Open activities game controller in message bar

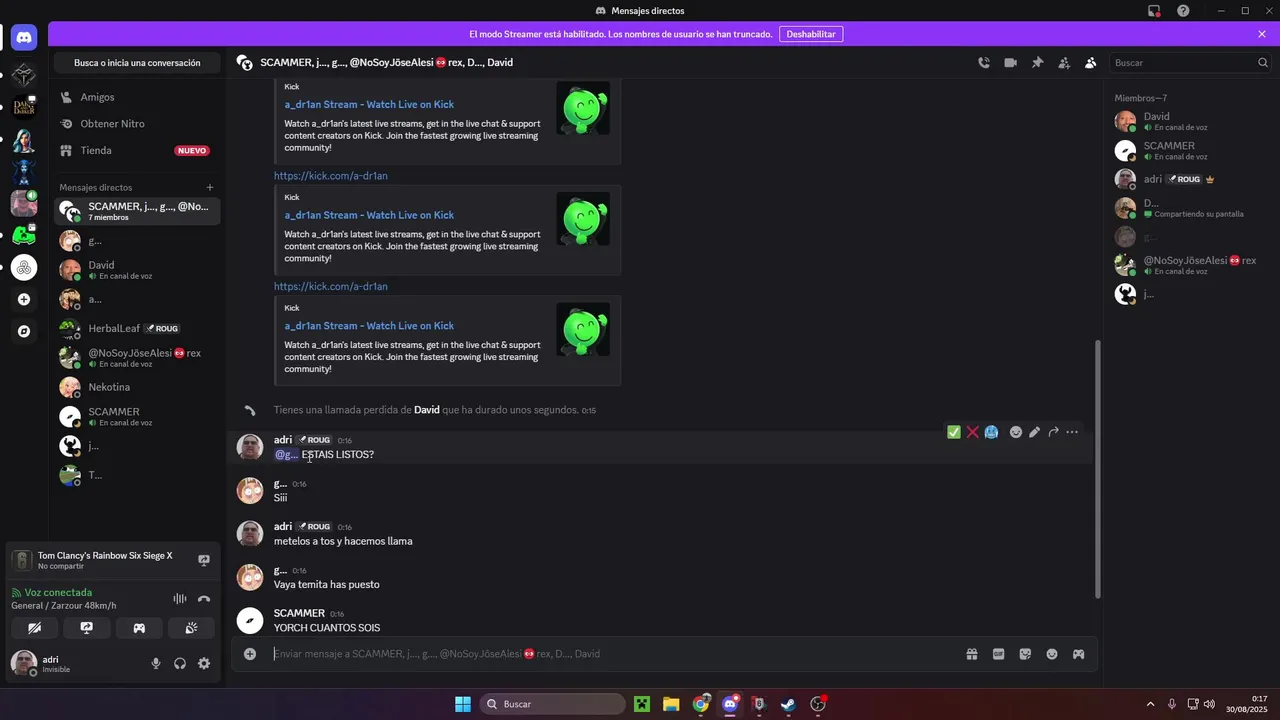tap(1079, 654)
